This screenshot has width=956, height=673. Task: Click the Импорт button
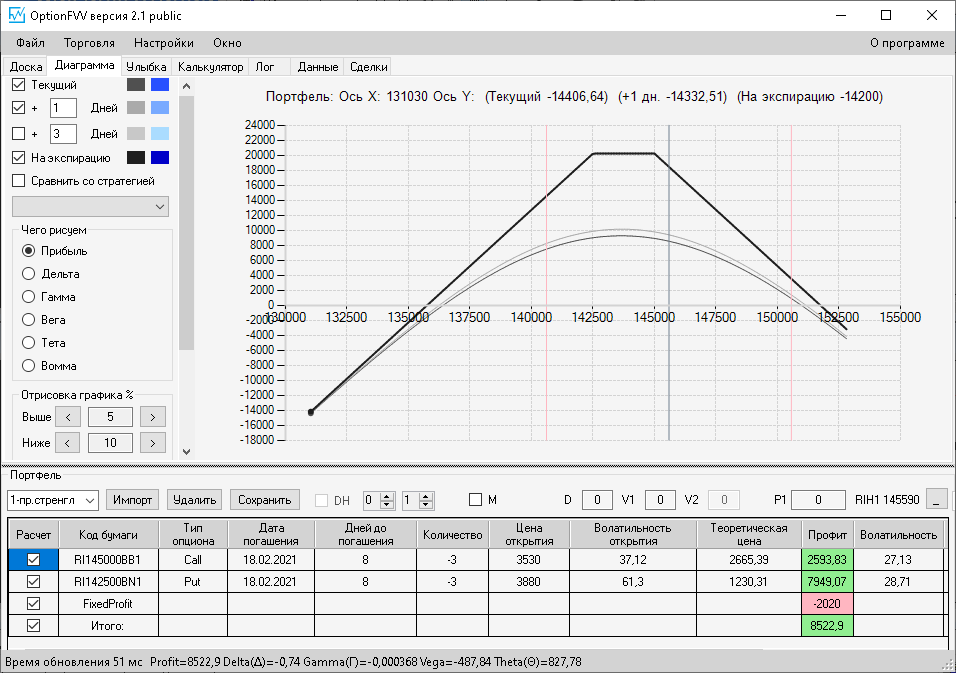pos(132,500)
